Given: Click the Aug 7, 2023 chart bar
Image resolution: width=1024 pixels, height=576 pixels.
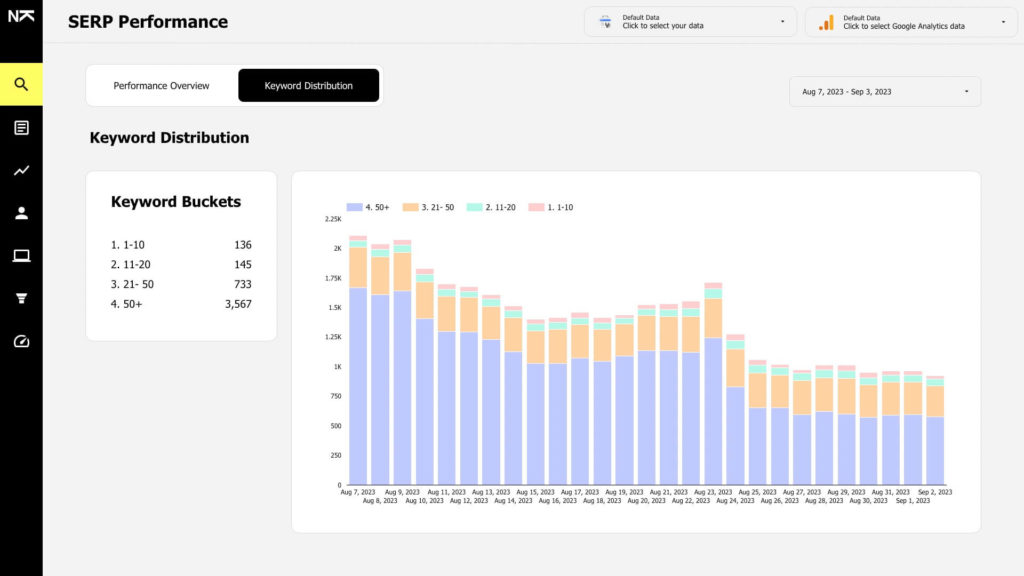Looking at the screenshot, I should pyautogui.click(x=358, y=360).
